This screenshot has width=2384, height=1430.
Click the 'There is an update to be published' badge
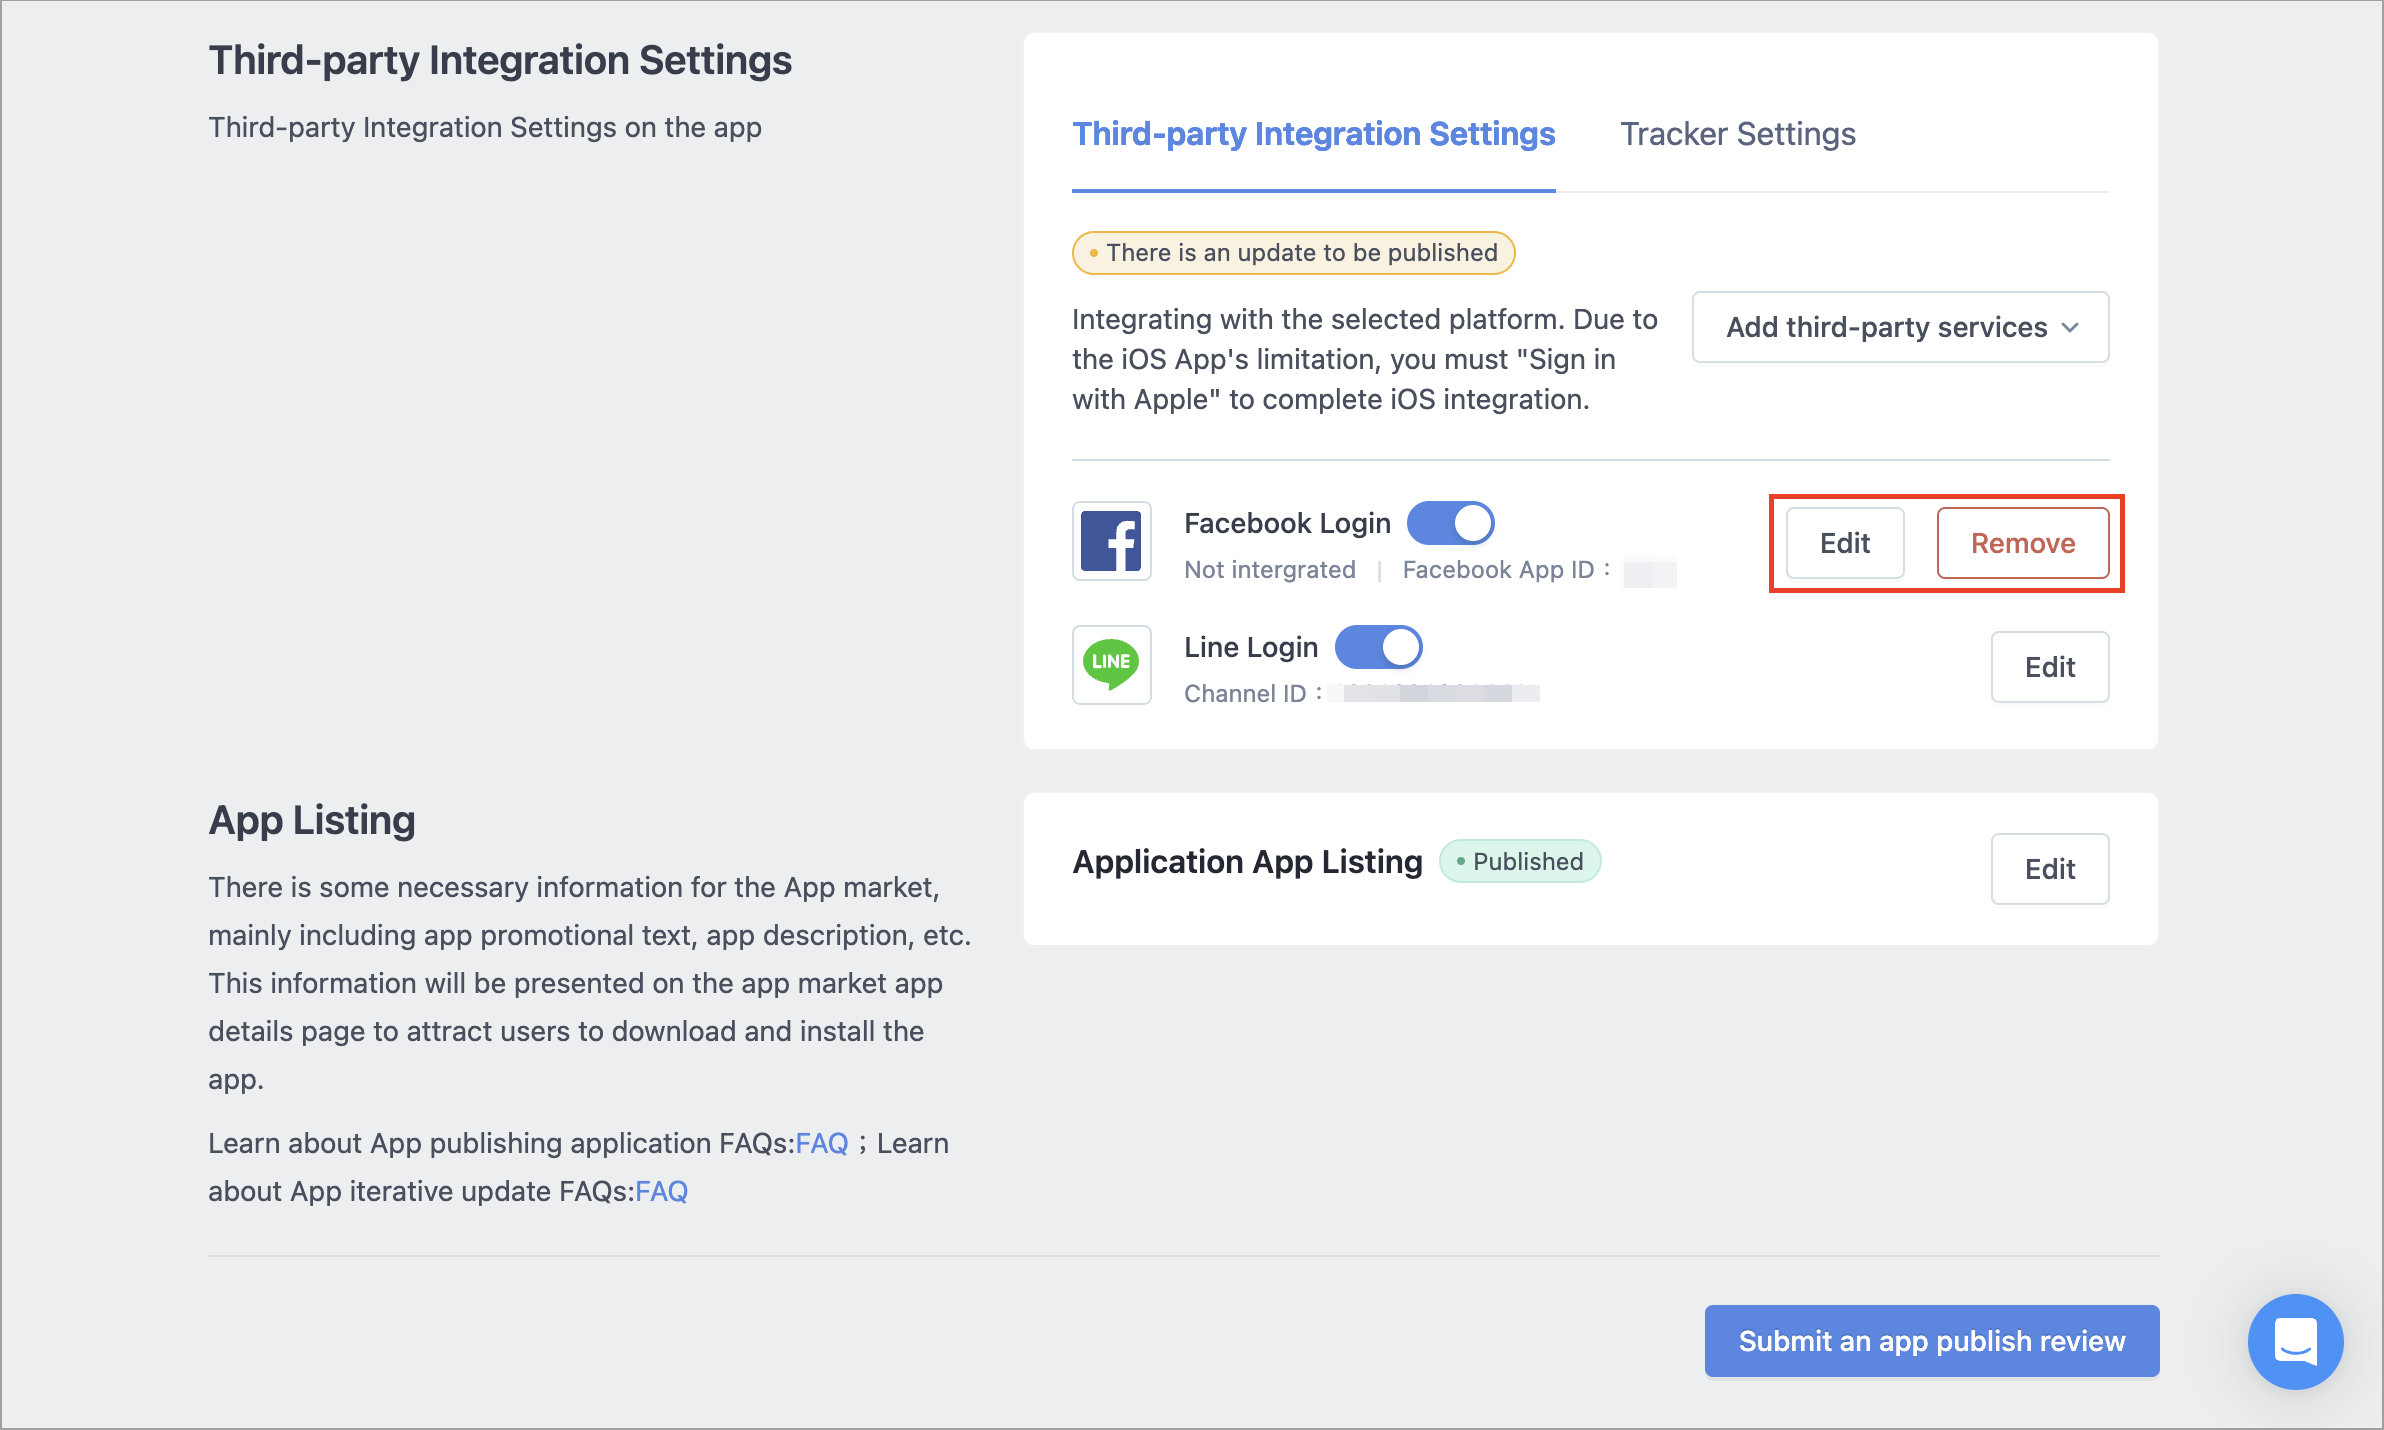(1293, 253)
